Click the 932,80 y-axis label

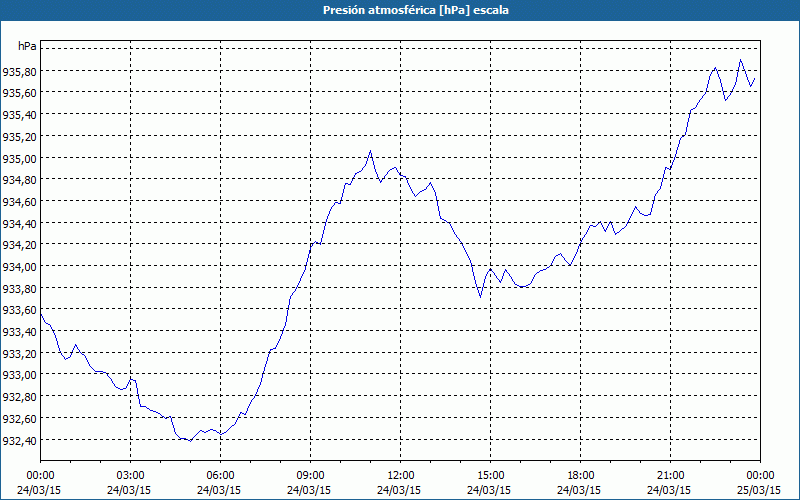19,397
